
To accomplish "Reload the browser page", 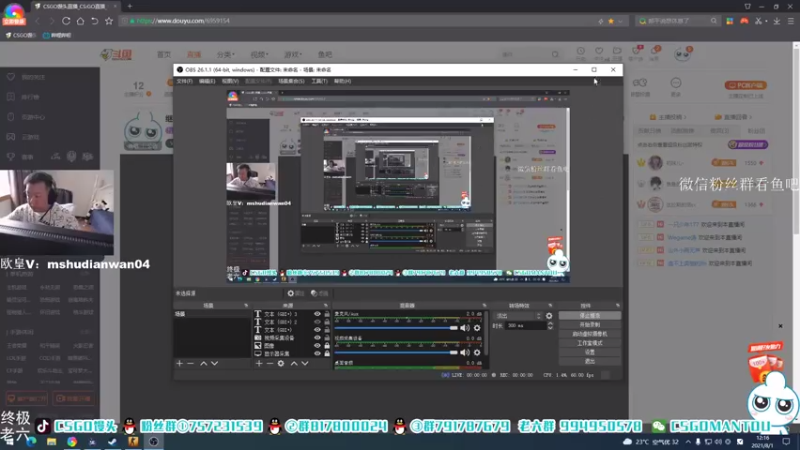I will (x=66, y=21).
